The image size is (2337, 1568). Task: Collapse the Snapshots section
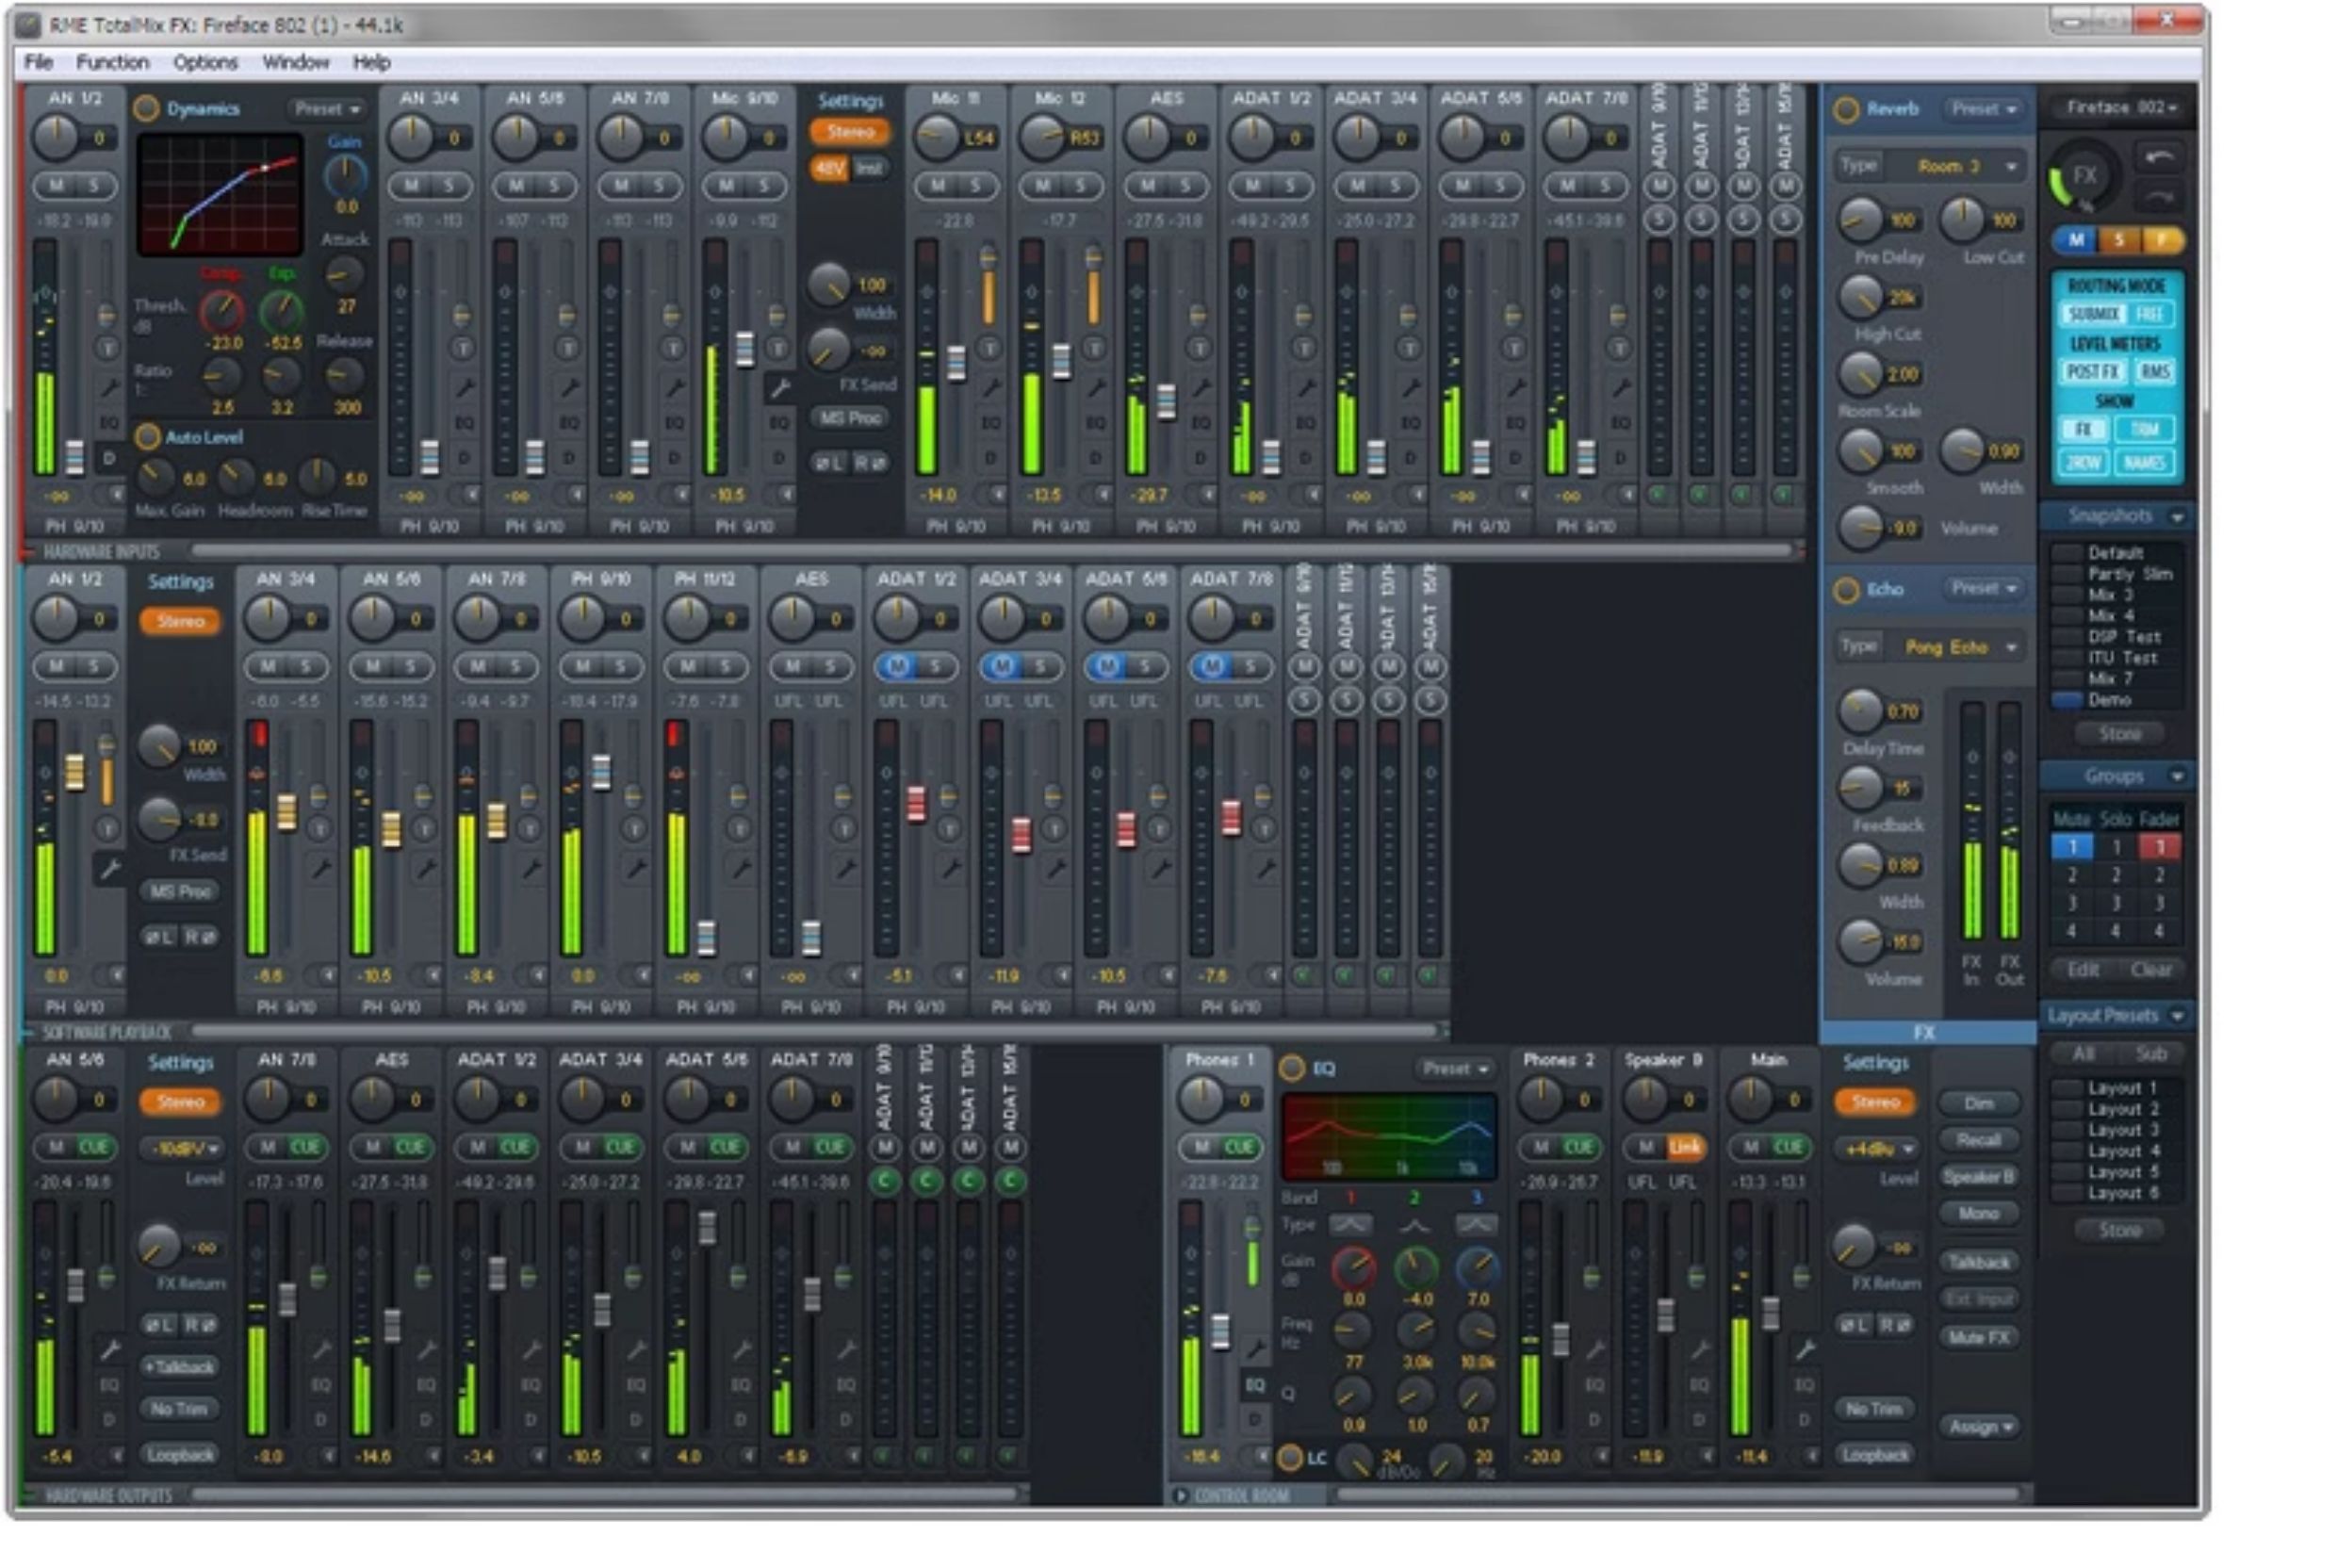click(x=2177, y=517)
